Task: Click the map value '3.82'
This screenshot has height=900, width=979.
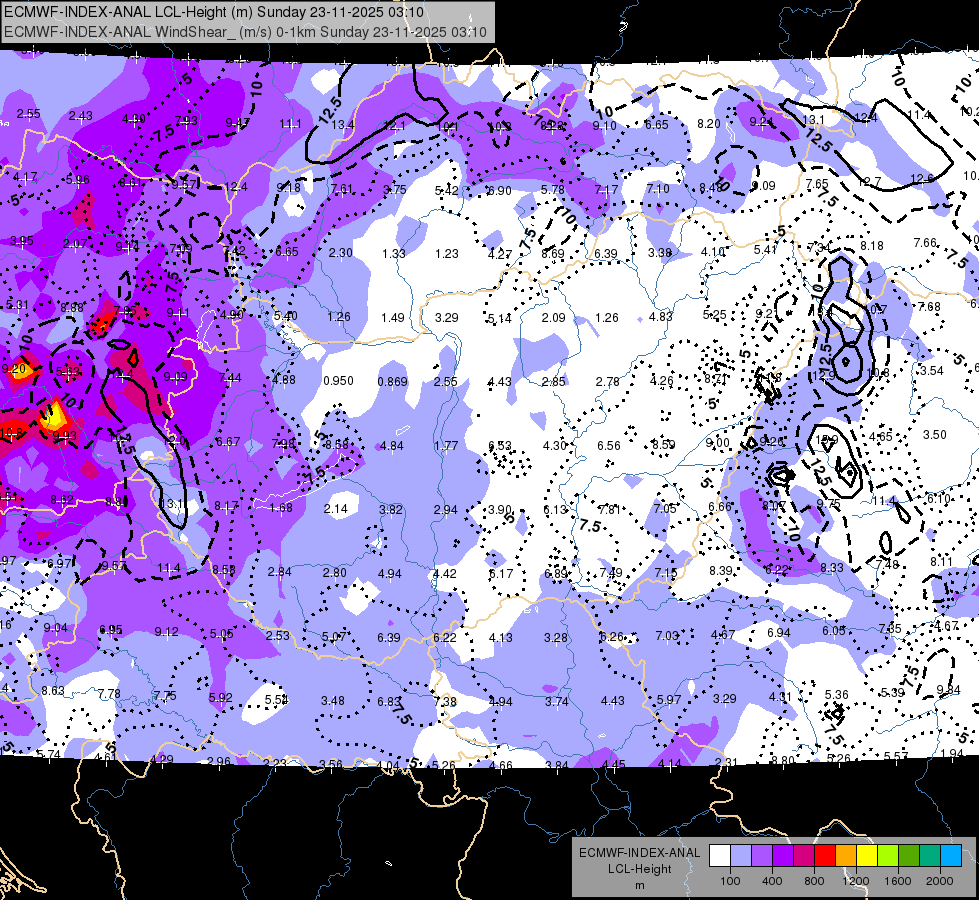Action: coord(391,510)
